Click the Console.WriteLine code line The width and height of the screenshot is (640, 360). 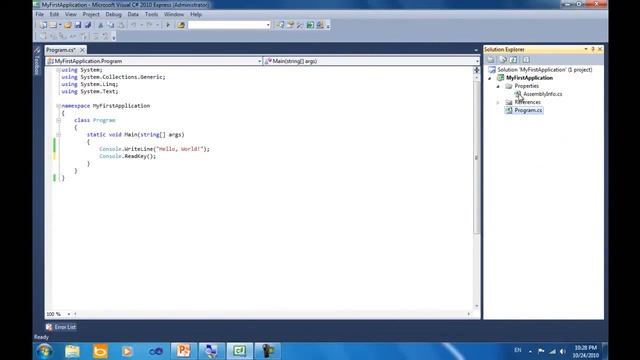(x=154, y=149)
